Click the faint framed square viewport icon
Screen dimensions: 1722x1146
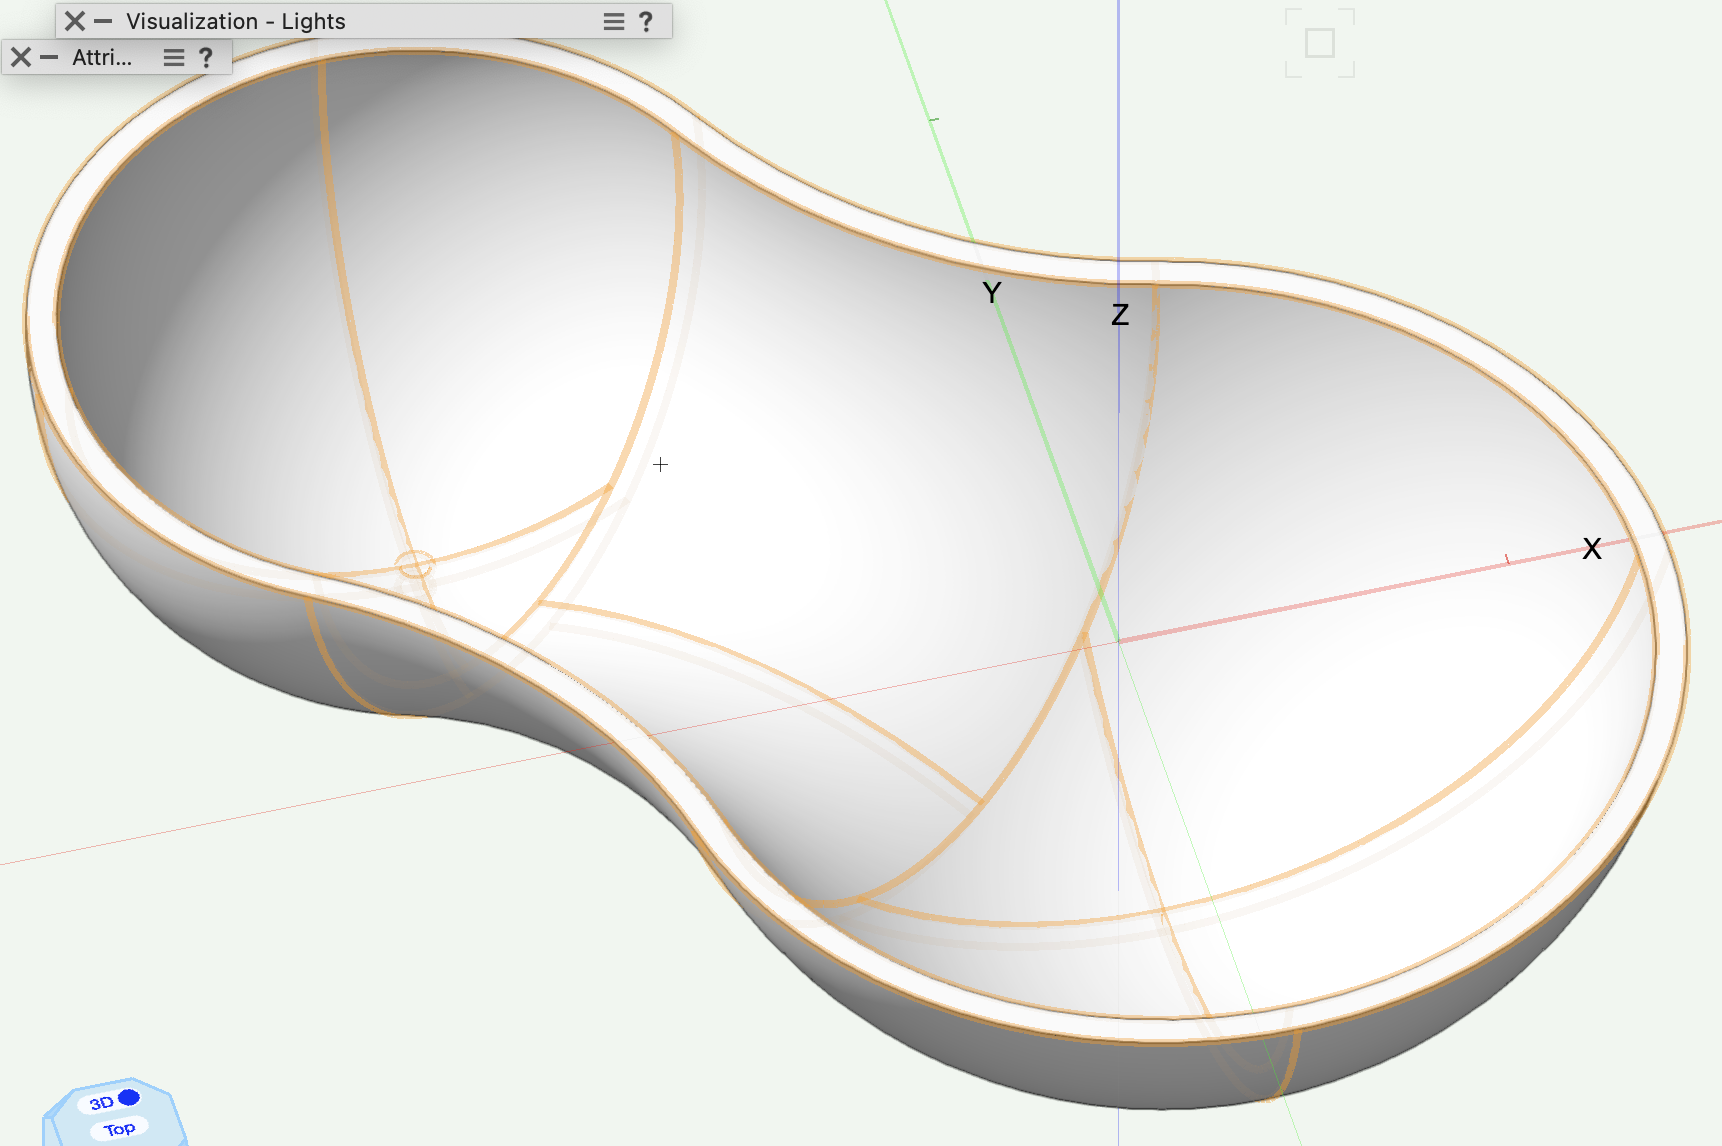click(x=1319, y=43)
